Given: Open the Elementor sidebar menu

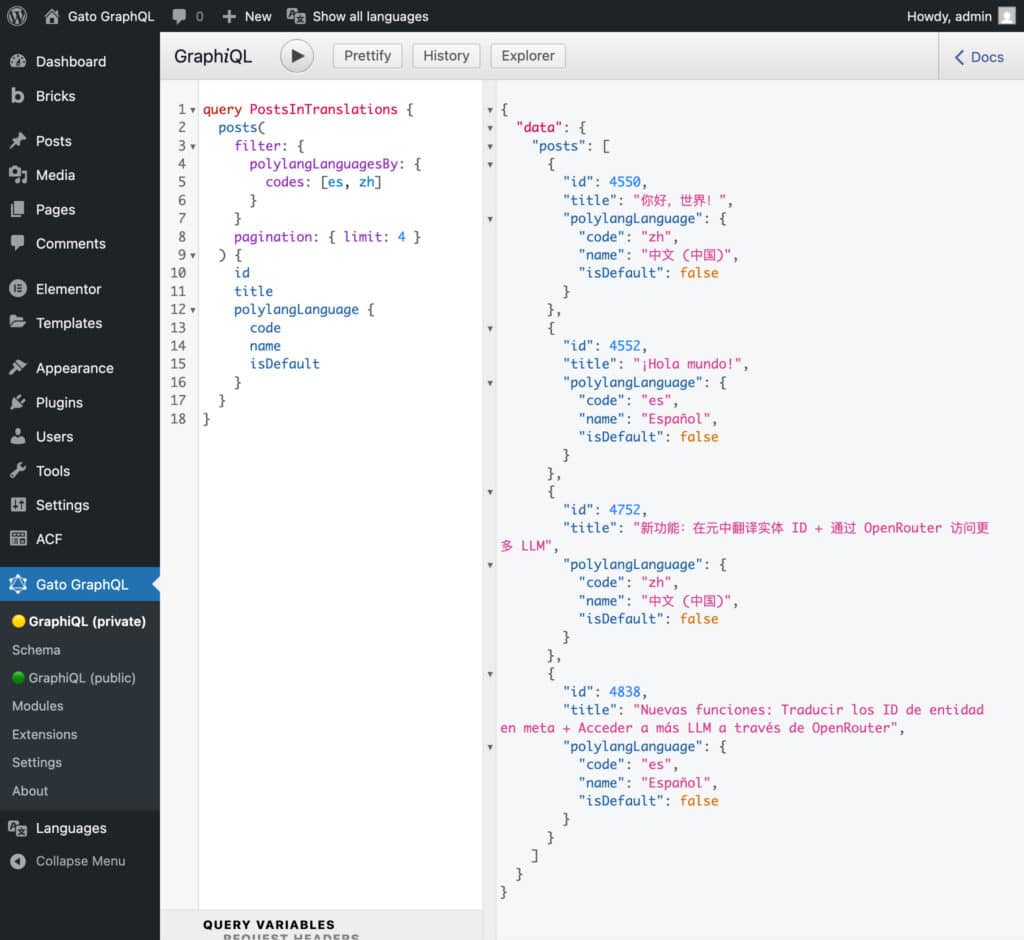Looking at the screenshot, I should 68,289.
